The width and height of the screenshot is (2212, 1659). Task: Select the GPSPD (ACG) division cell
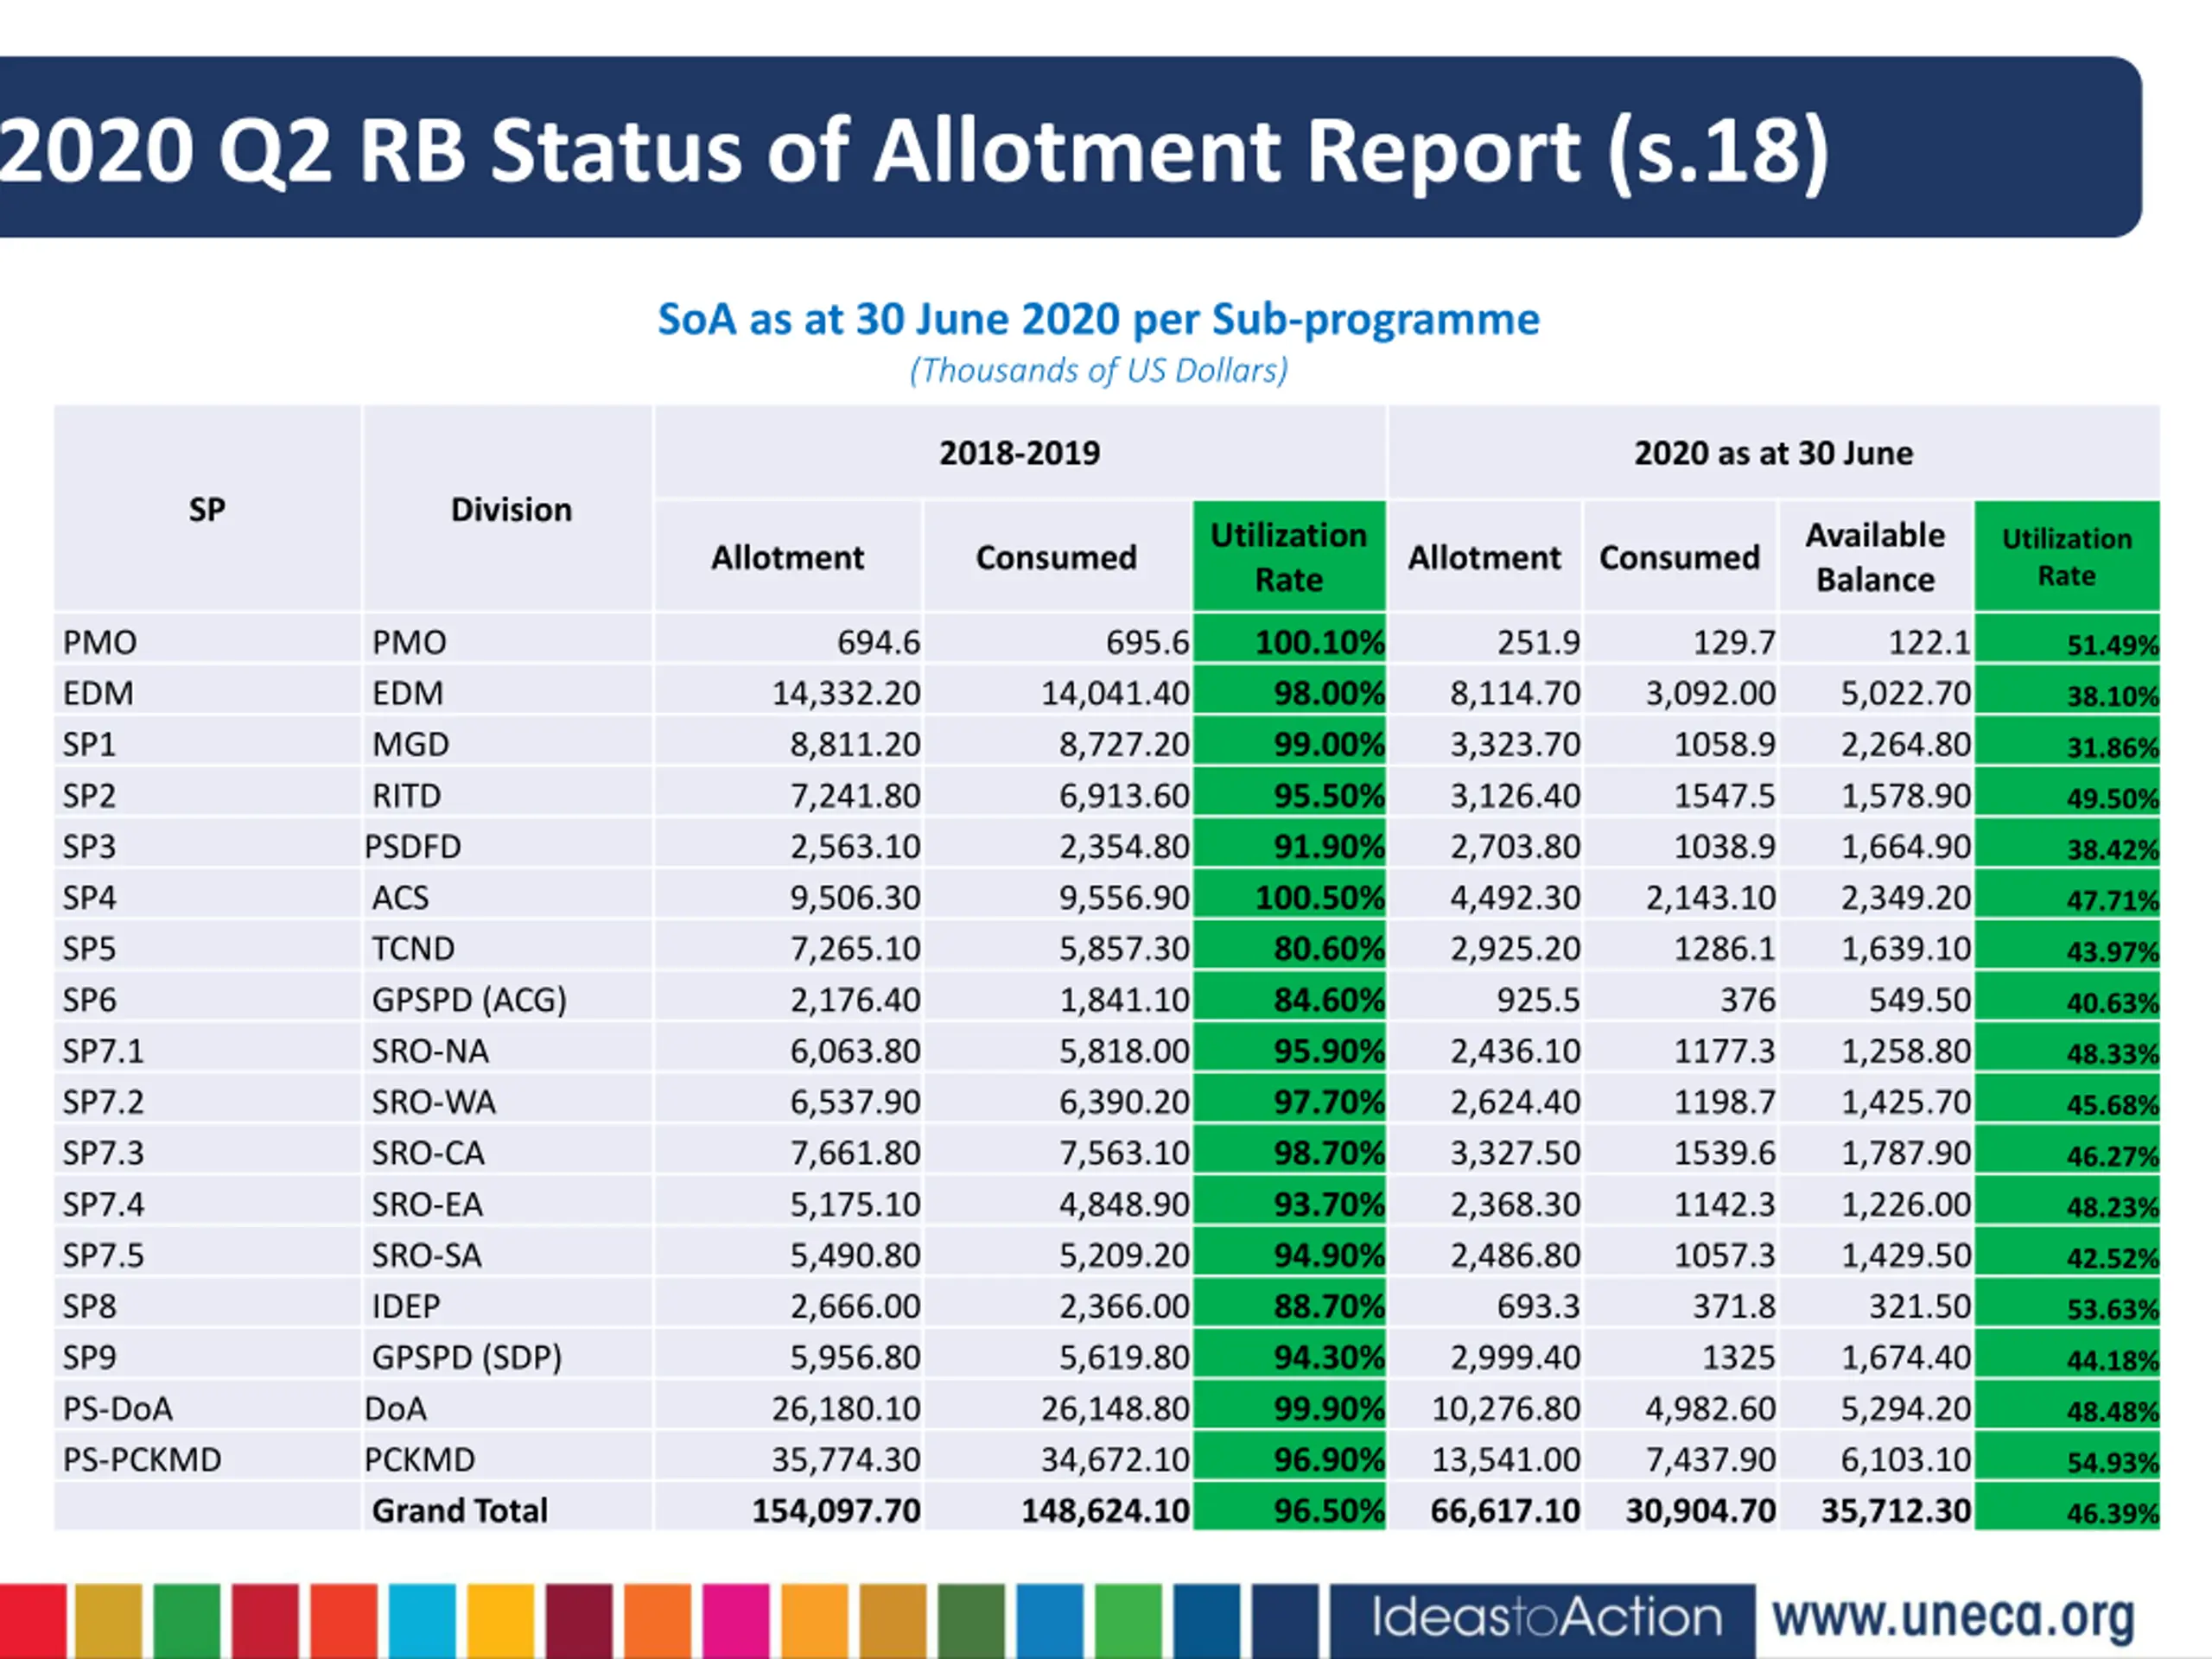[469, 999]
